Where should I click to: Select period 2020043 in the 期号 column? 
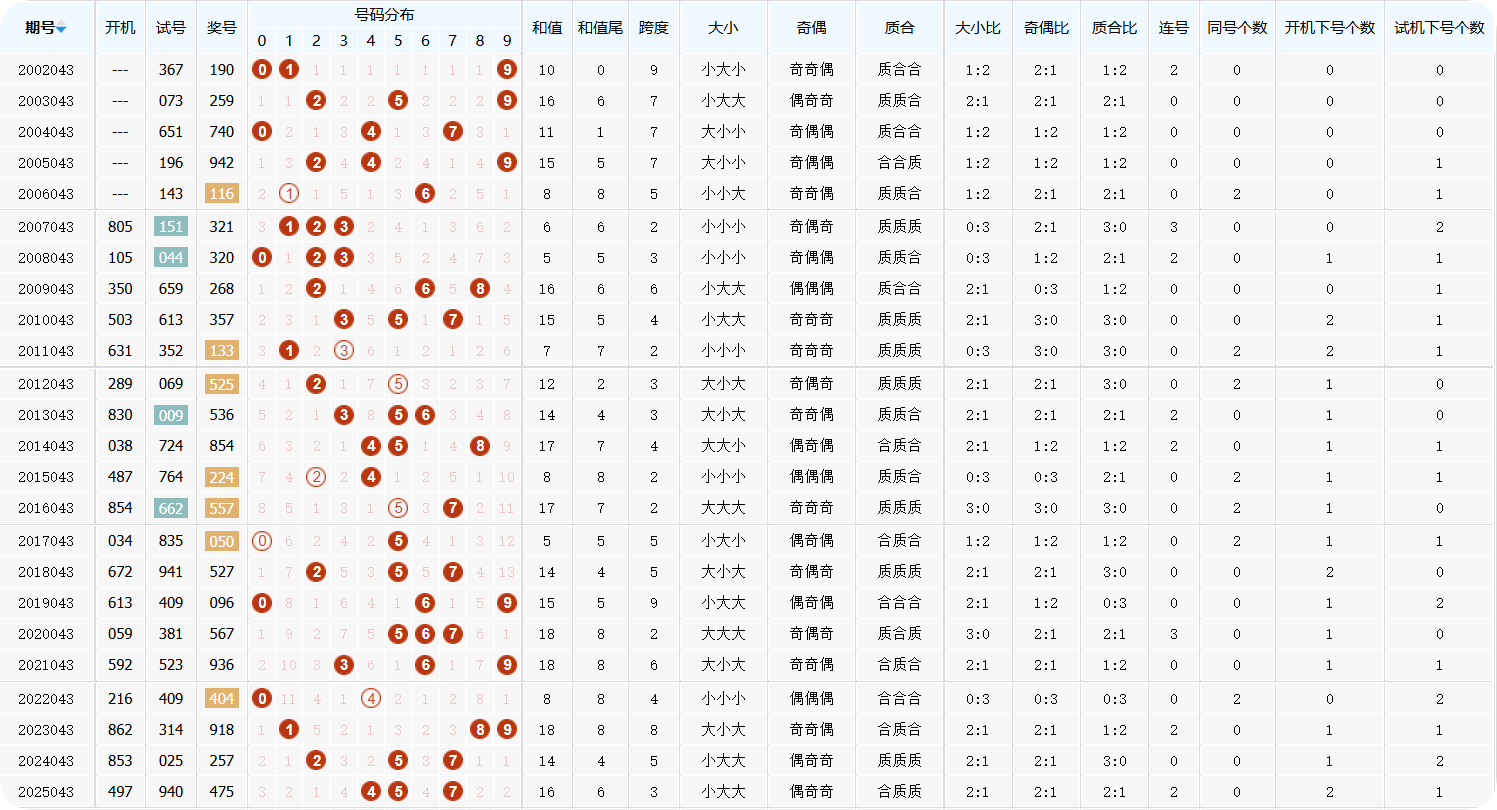[x=46, y=634]
